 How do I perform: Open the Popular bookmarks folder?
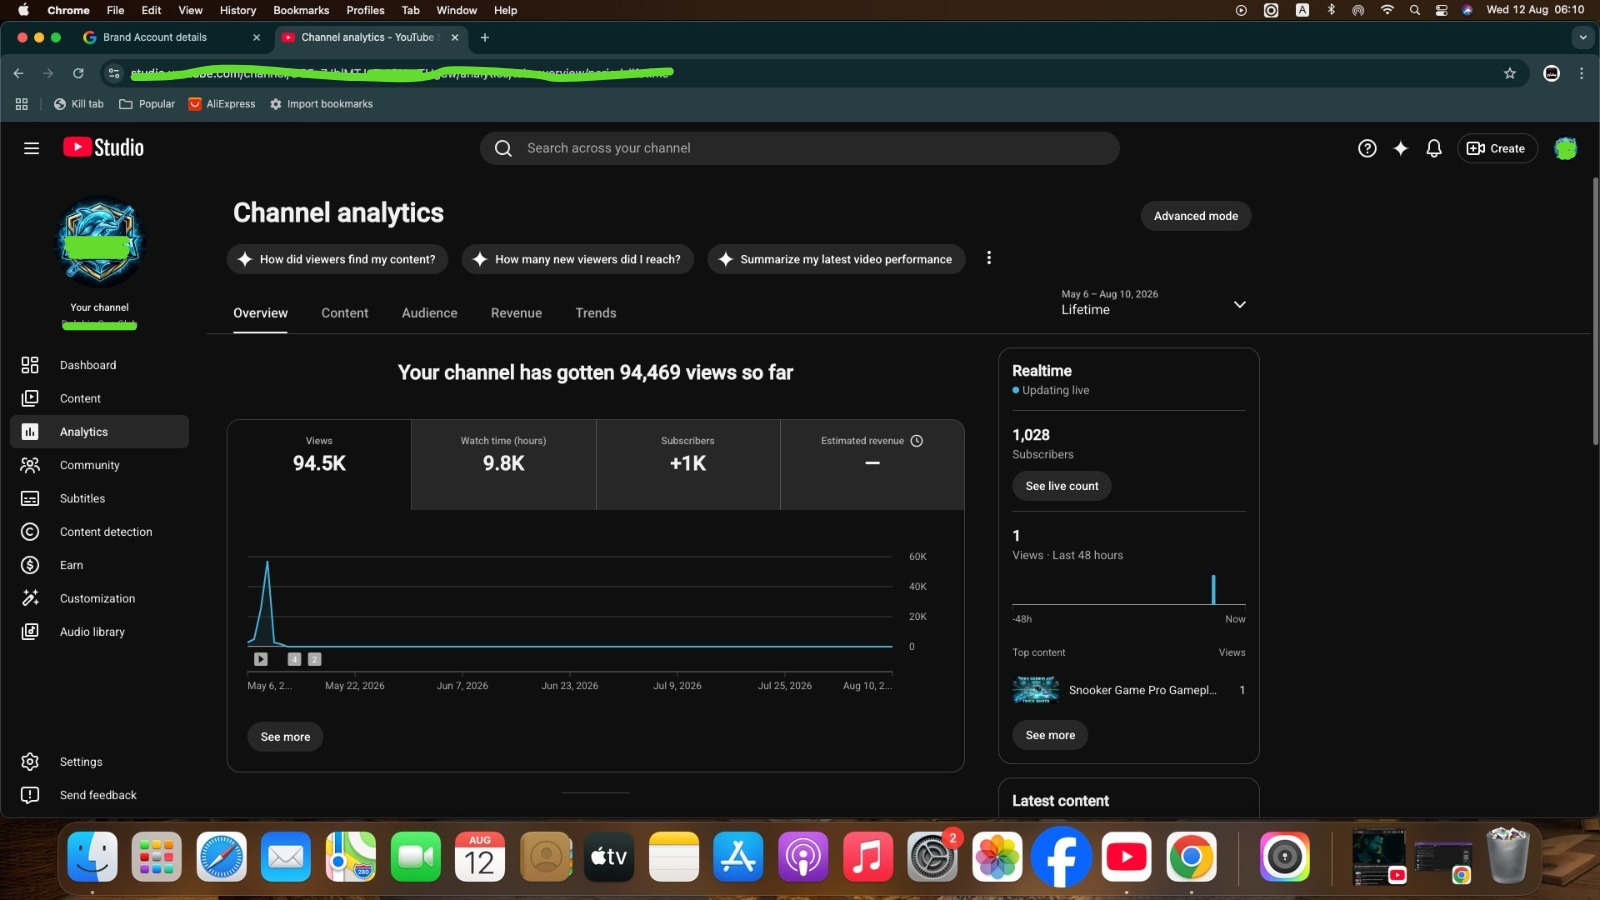tap(146, 104)
